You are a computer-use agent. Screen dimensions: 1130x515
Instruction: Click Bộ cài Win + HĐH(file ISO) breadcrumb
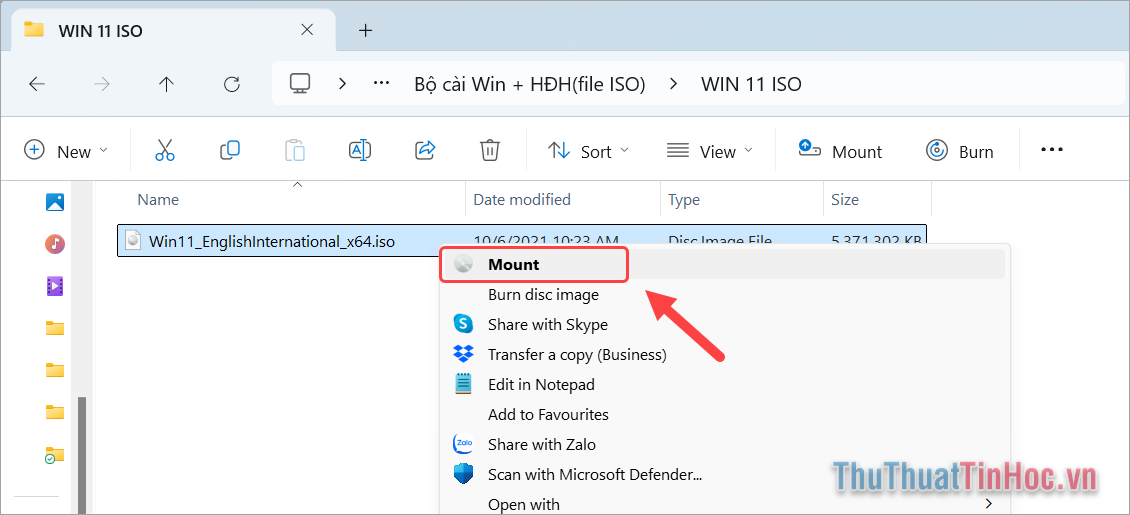[530, 84]
